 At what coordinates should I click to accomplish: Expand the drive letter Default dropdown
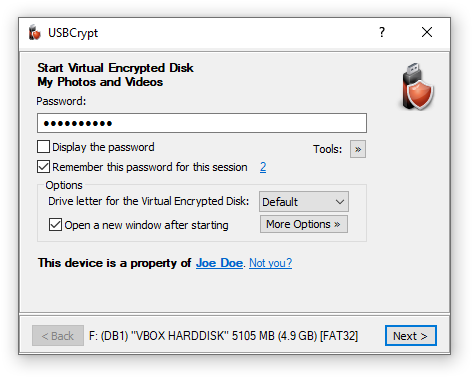(304, 202)
